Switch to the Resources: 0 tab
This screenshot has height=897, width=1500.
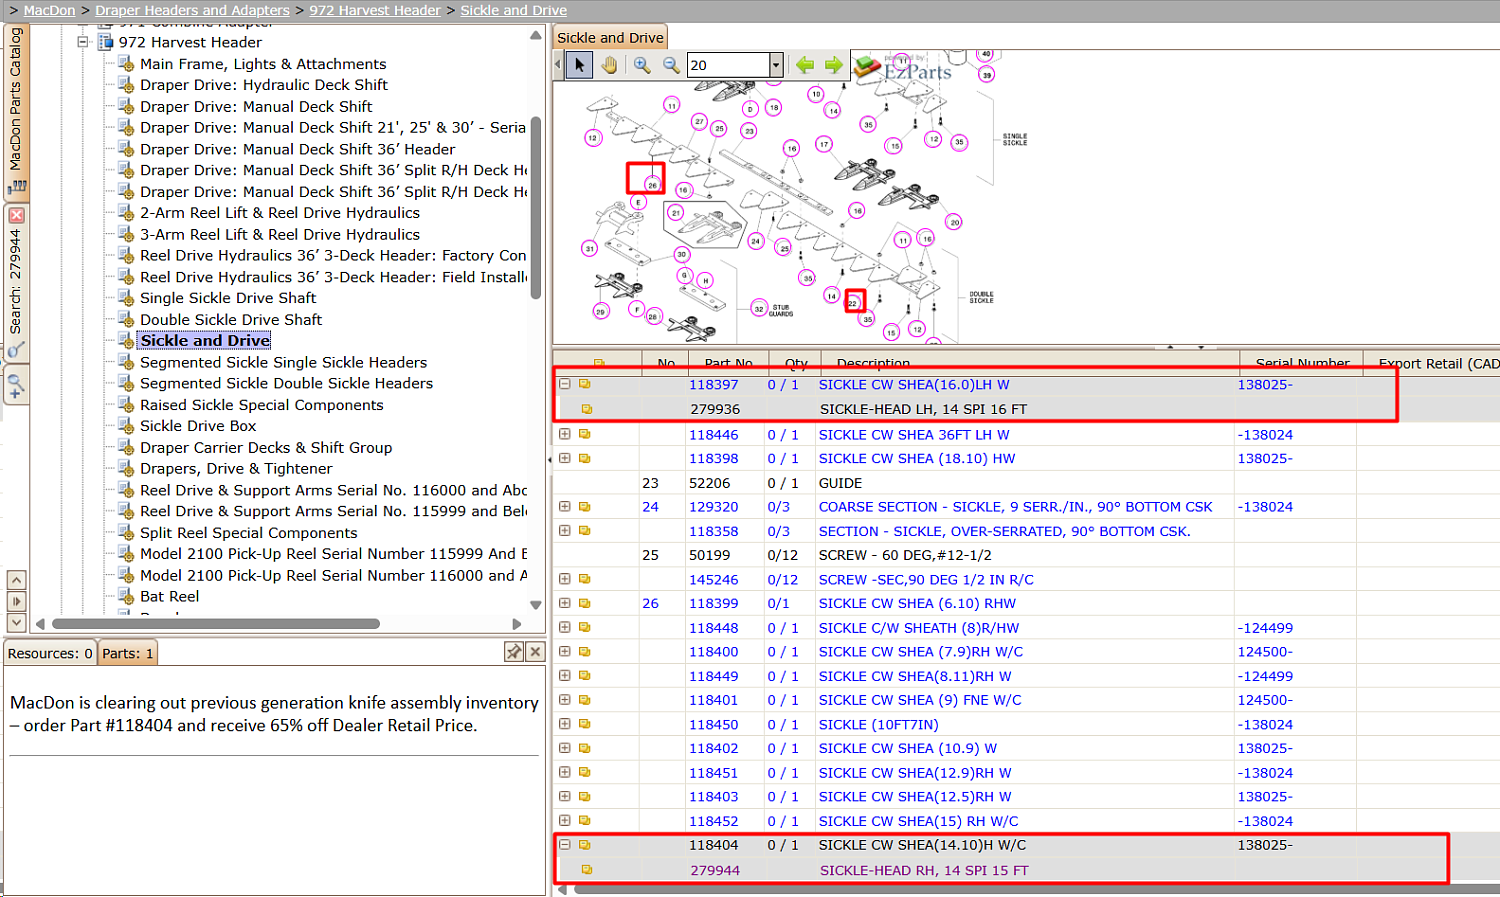click(50, 653)
